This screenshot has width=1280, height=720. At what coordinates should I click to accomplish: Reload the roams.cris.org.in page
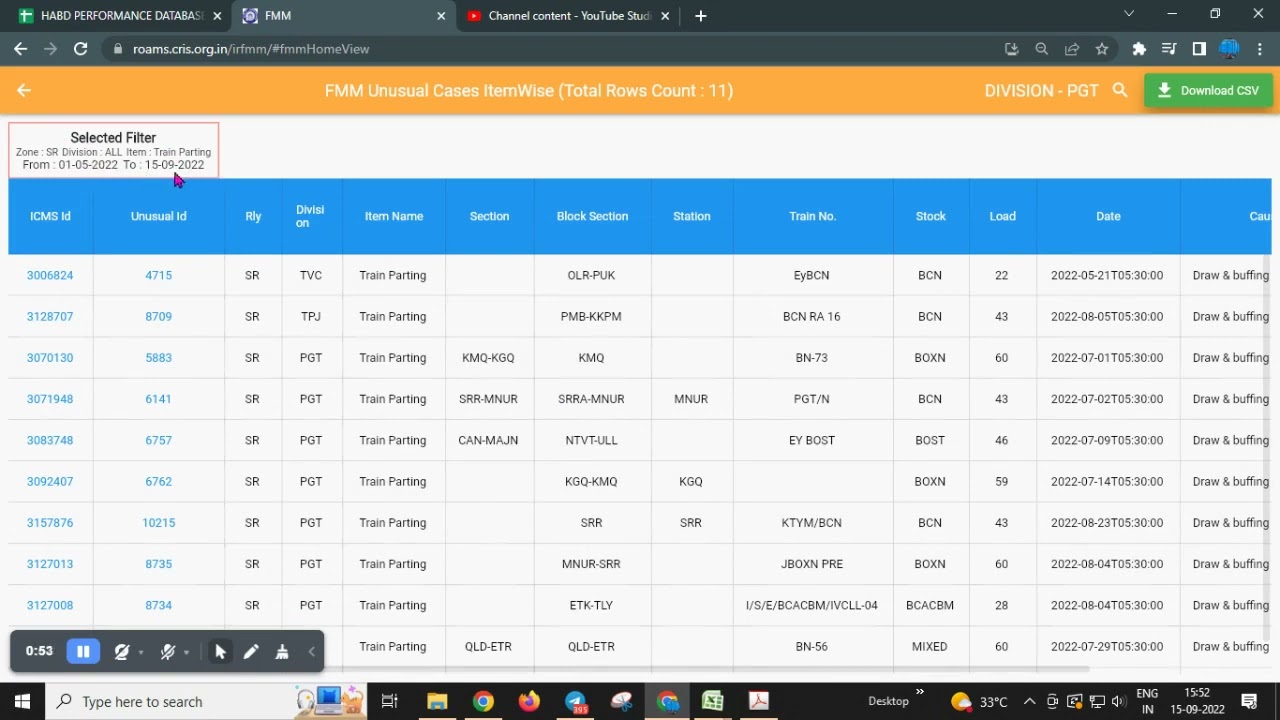(x=81, y=48)
